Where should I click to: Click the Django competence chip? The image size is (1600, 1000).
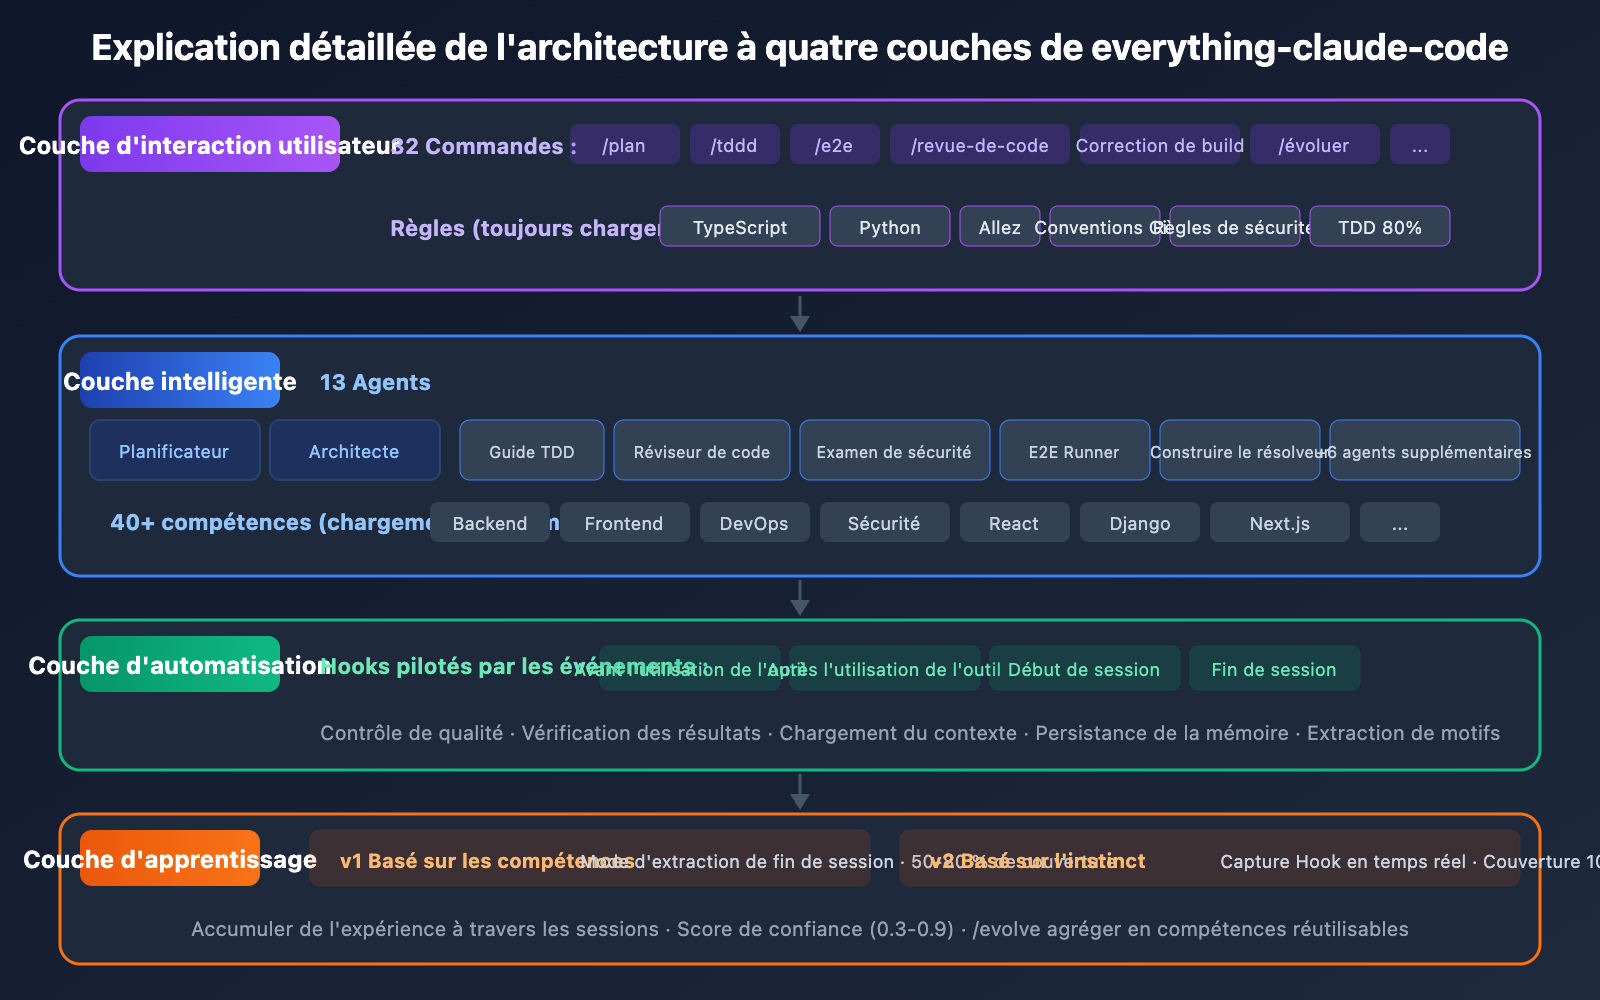tap(1139, 522)
